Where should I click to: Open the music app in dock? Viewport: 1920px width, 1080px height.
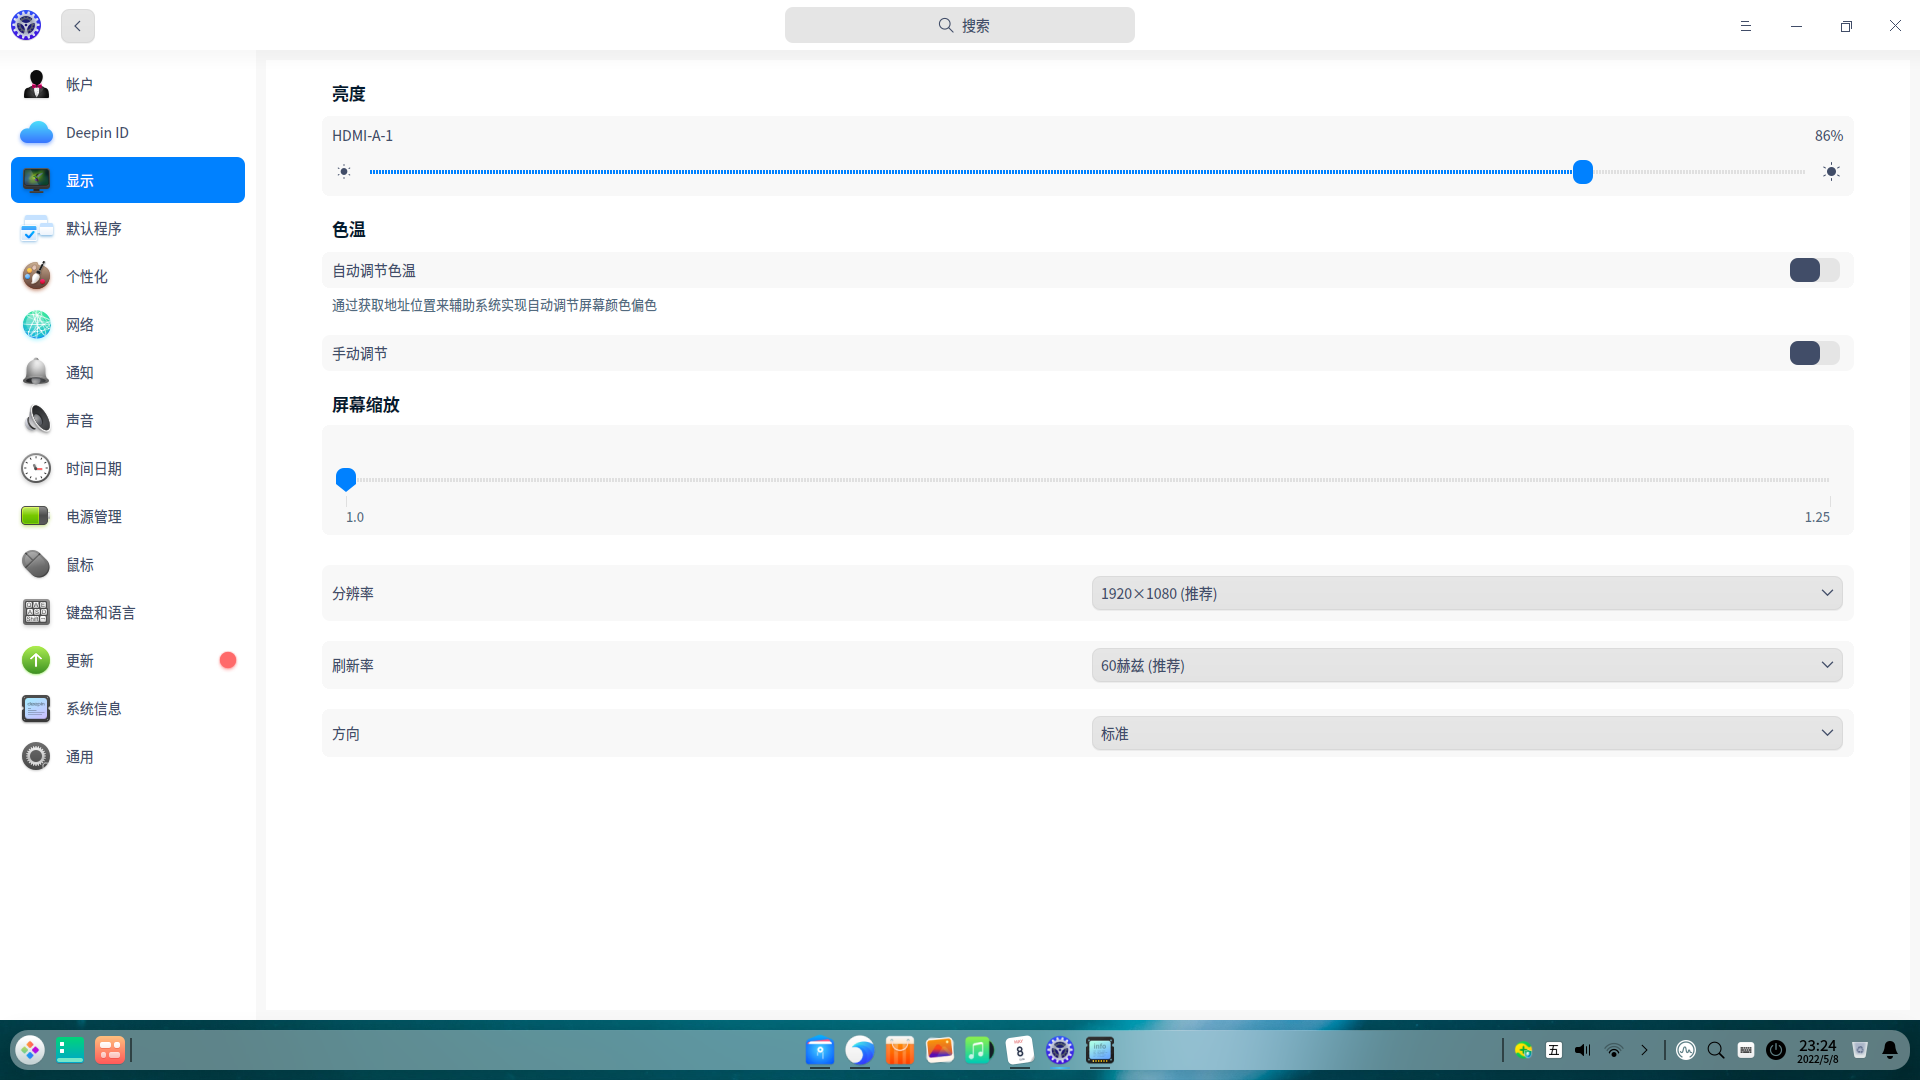click(x=979, y=1050)
